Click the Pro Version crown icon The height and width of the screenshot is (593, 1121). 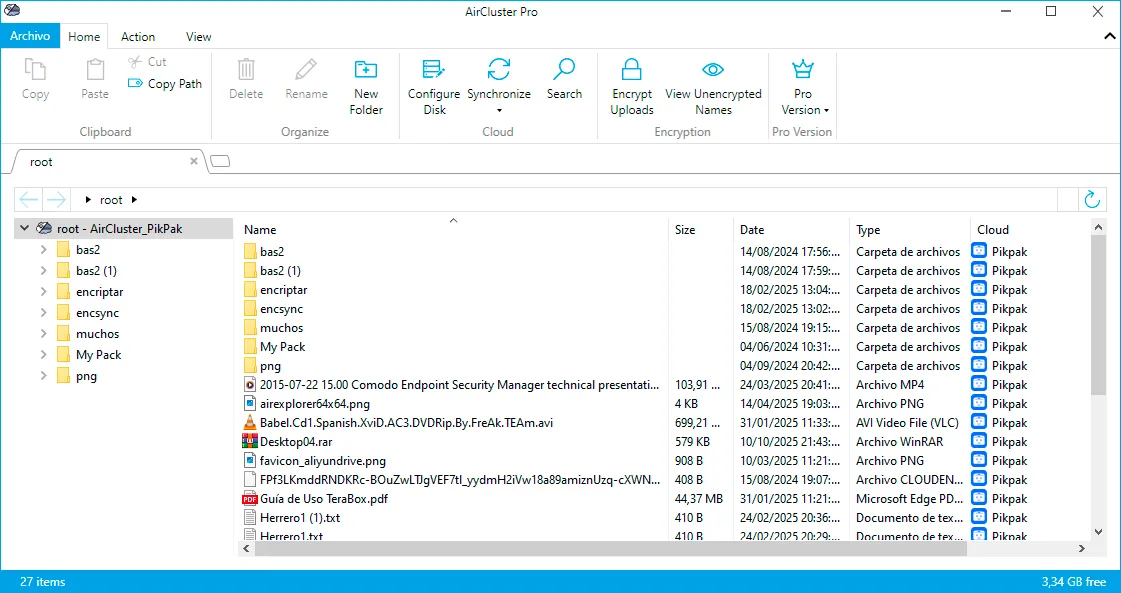point(803,69)
